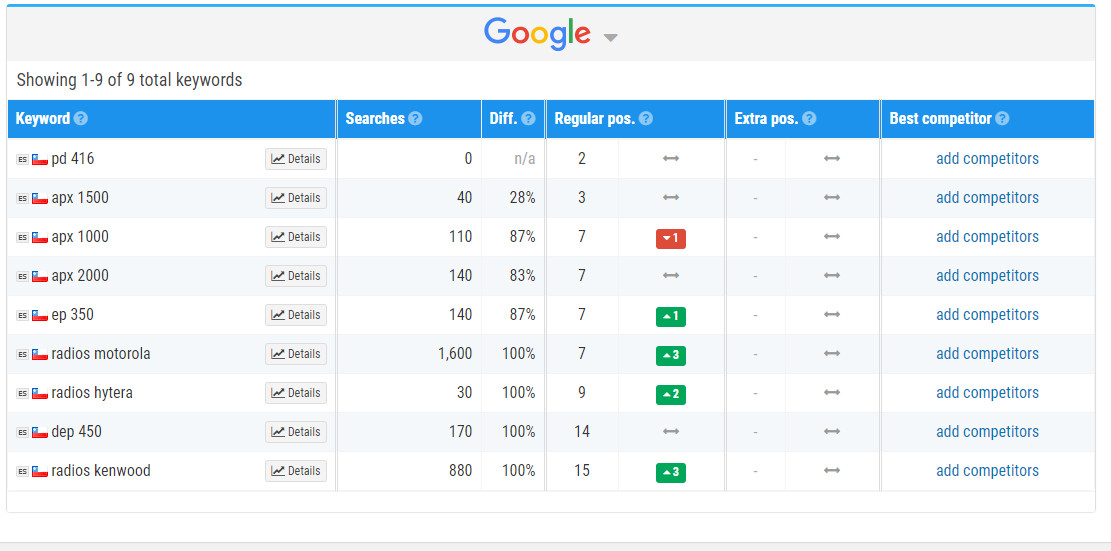Click green up 1 badge for ep 350
This screenshot has height=551, width=1111.
point(670,317)
